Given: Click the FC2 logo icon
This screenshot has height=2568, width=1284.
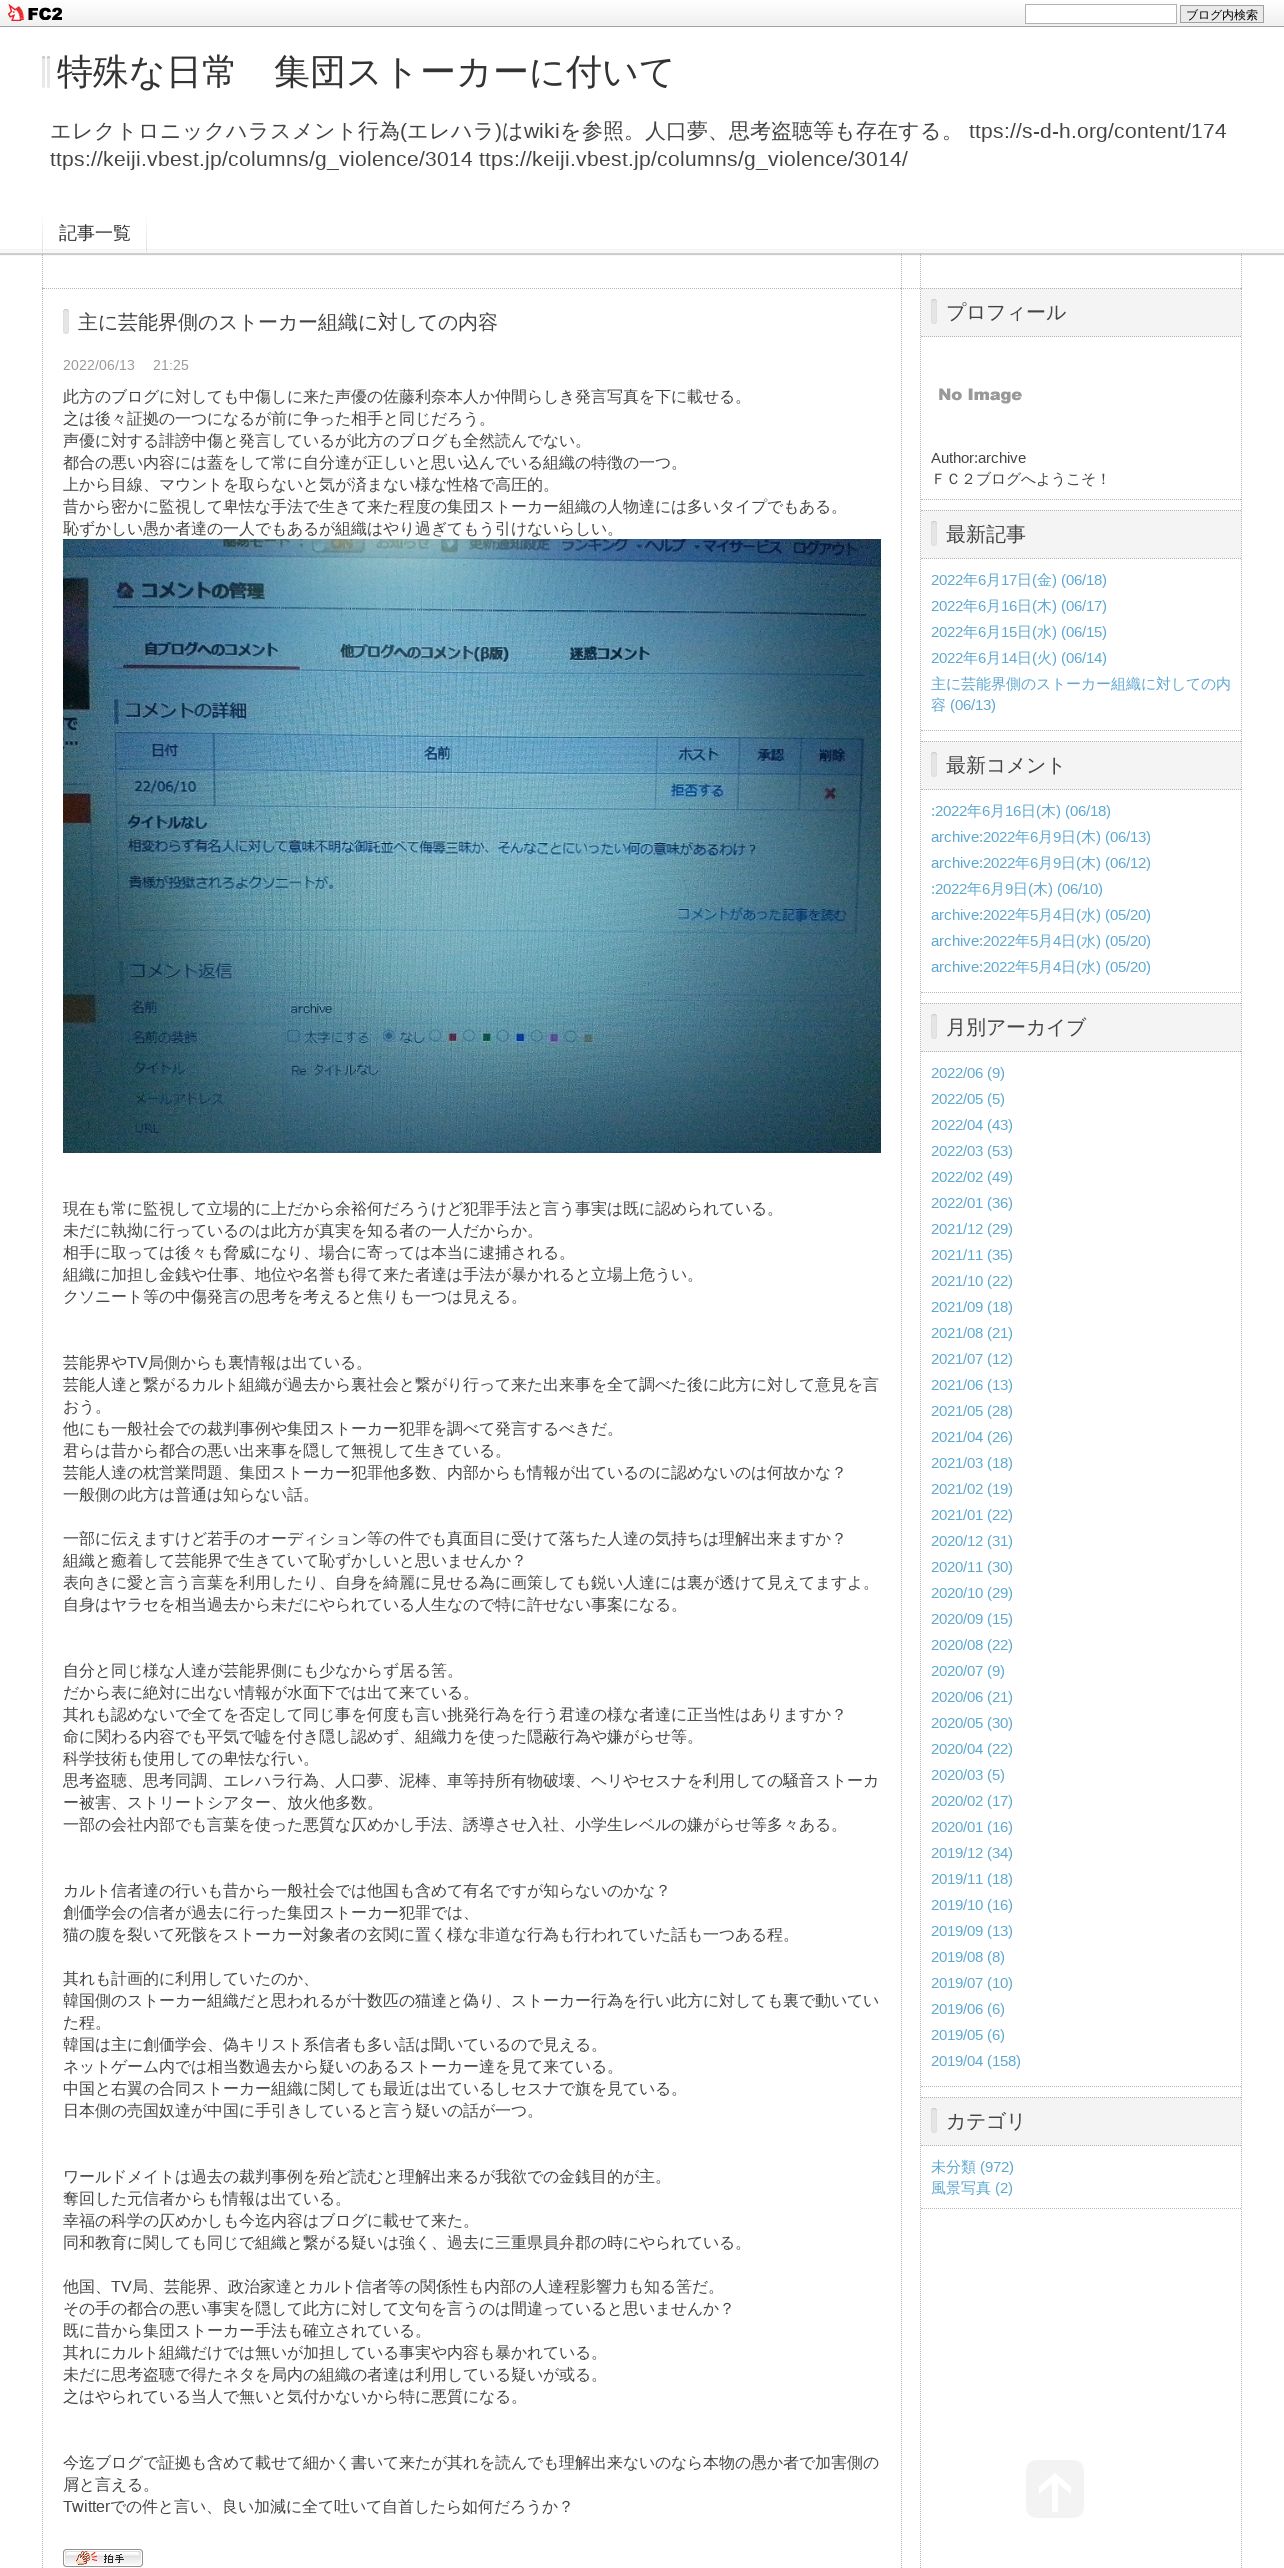Looking at the screenshot, I should (35, 13).
